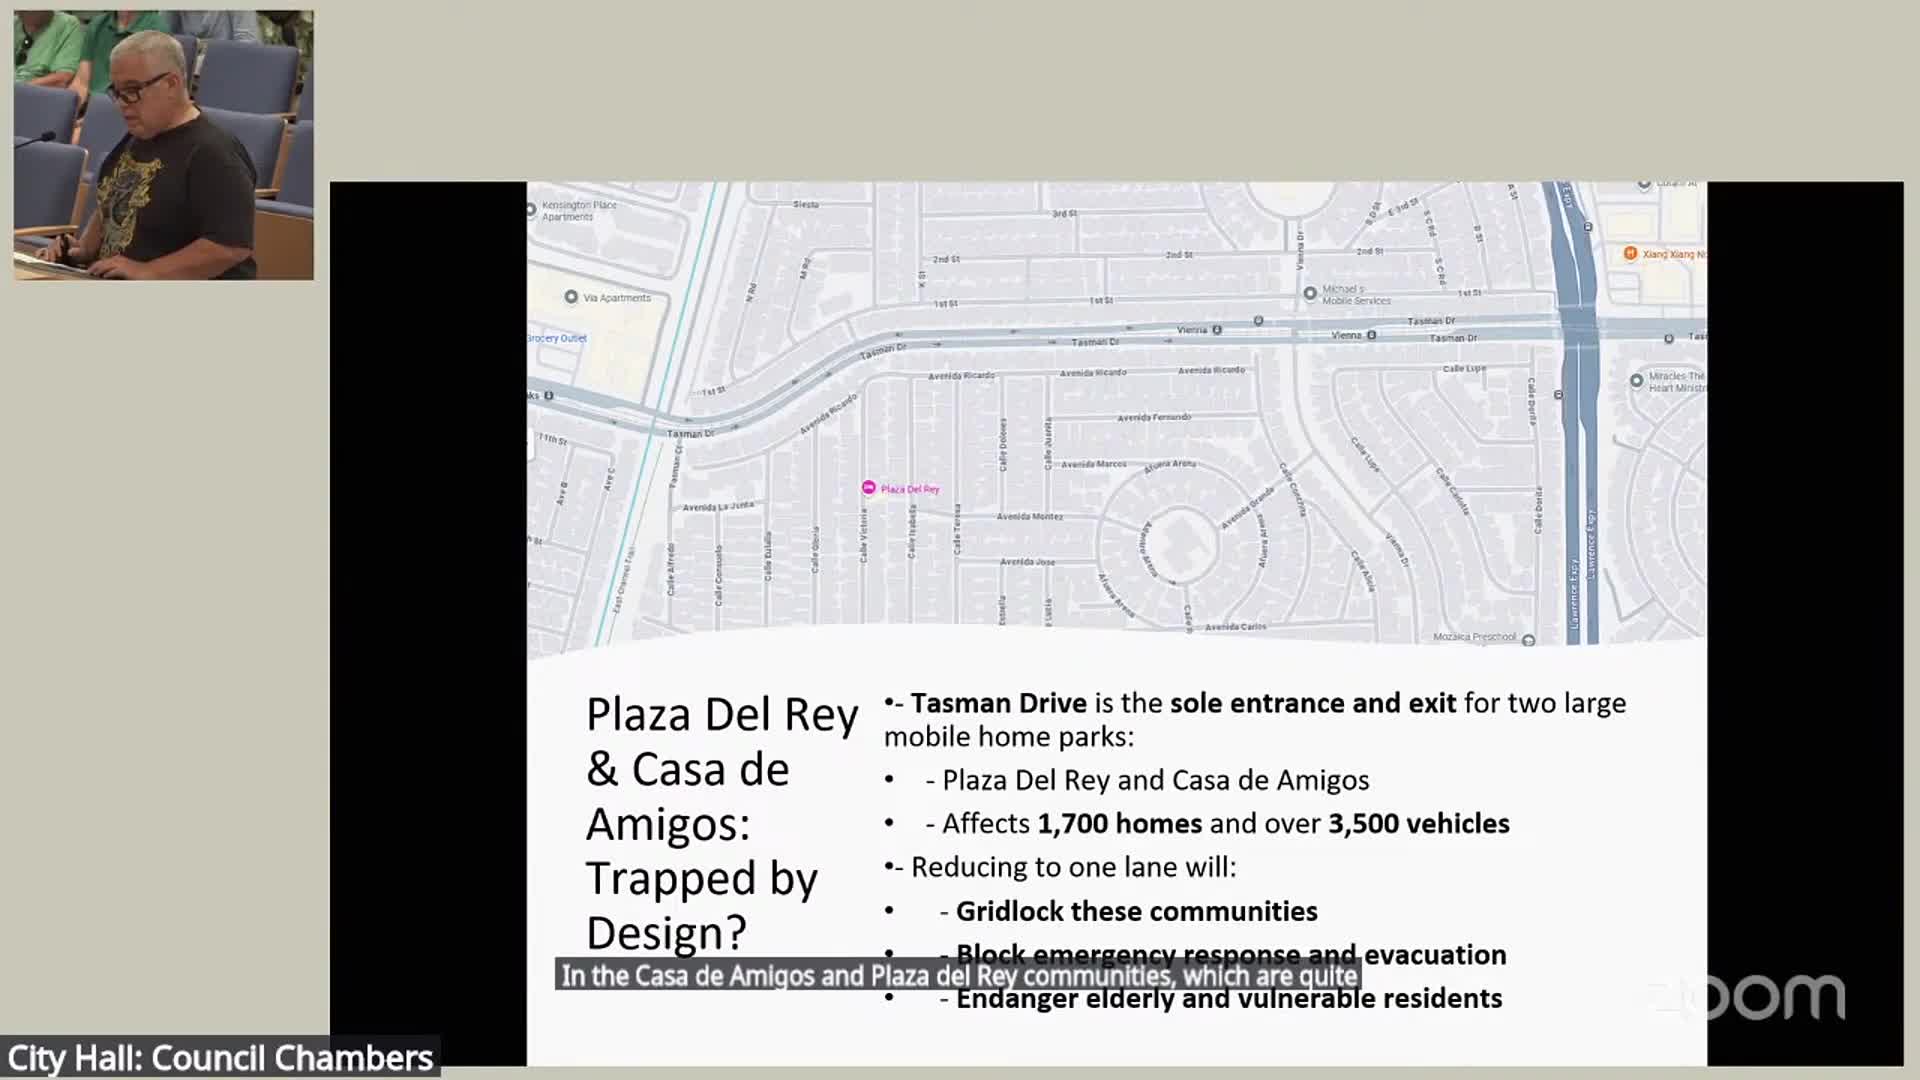Click the 'Avenida La Junta' street label

click(x=718, y=507)
